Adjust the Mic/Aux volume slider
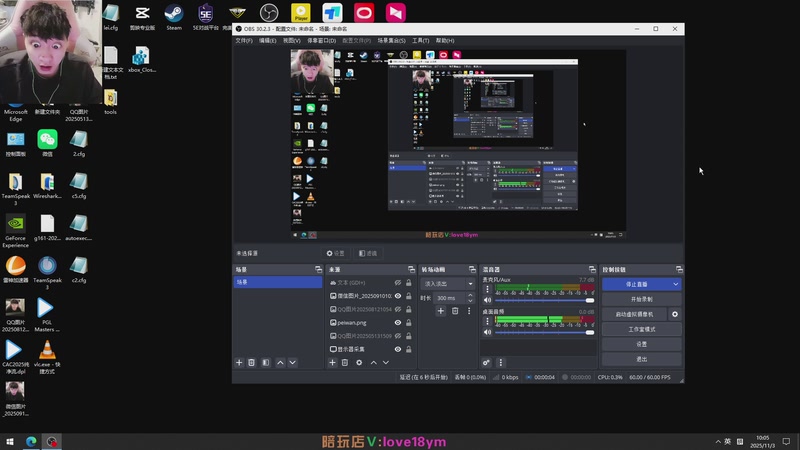The height and width of the screenshot is (450, 800). pos(544,301)
